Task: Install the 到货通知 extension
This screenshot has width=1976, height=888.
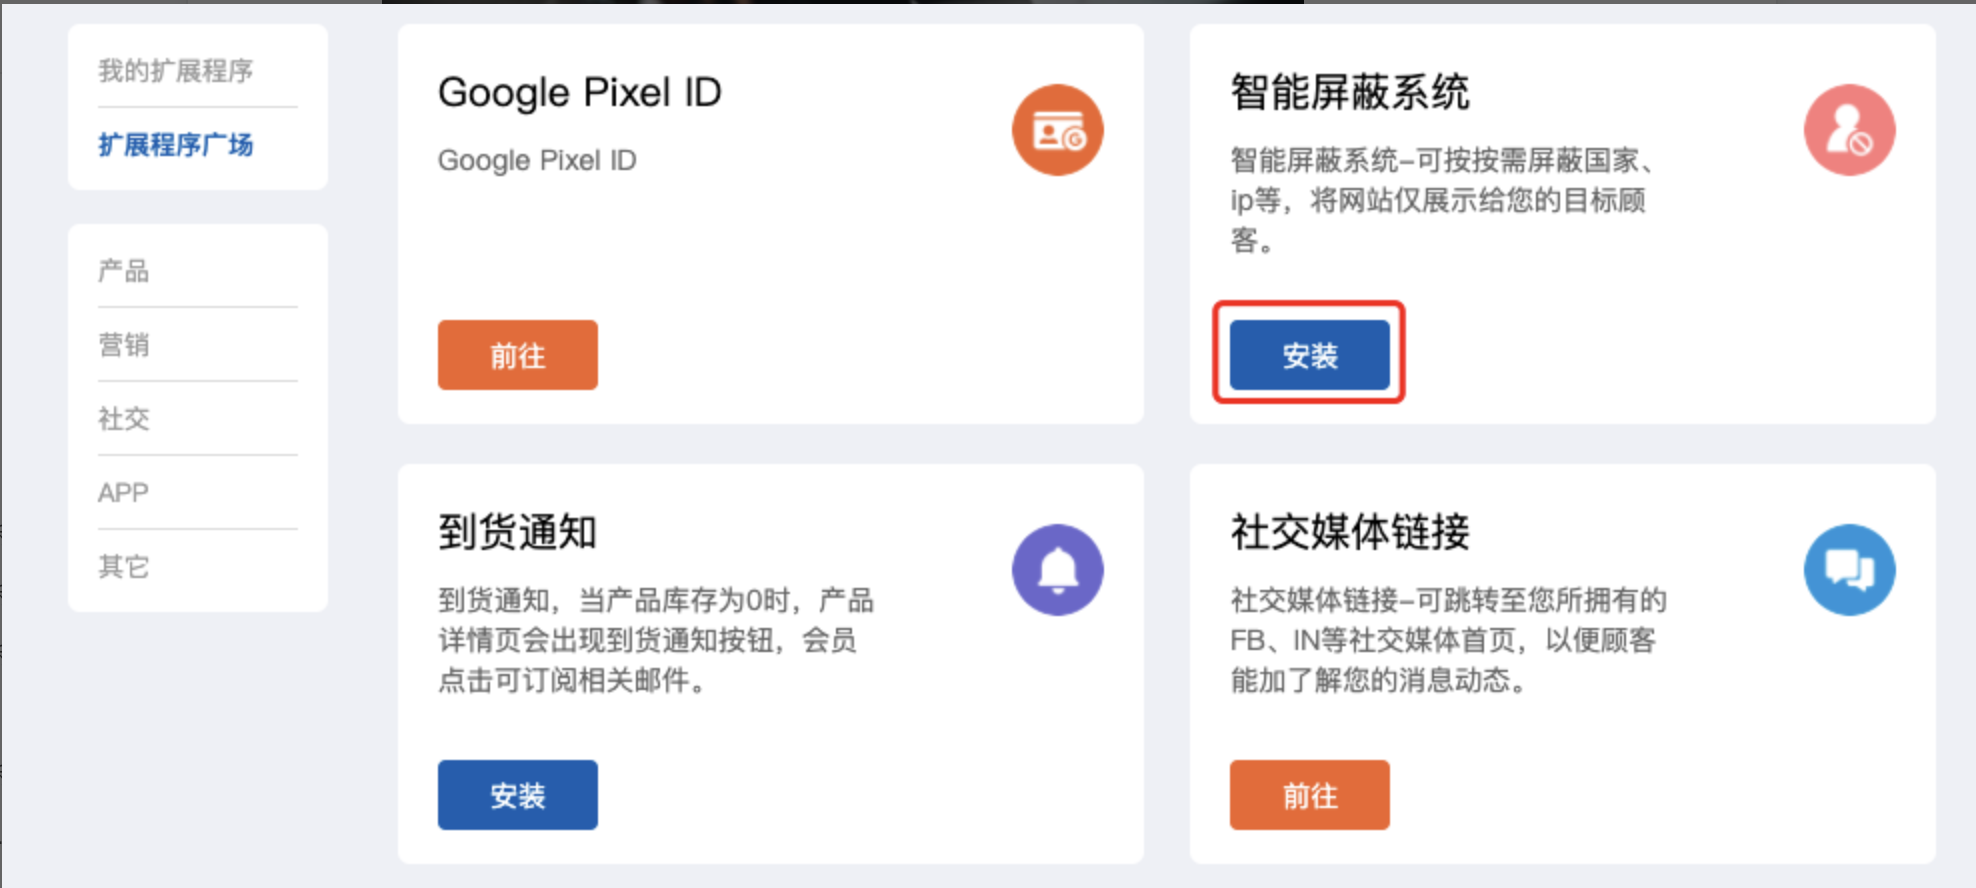Action: 517,795
